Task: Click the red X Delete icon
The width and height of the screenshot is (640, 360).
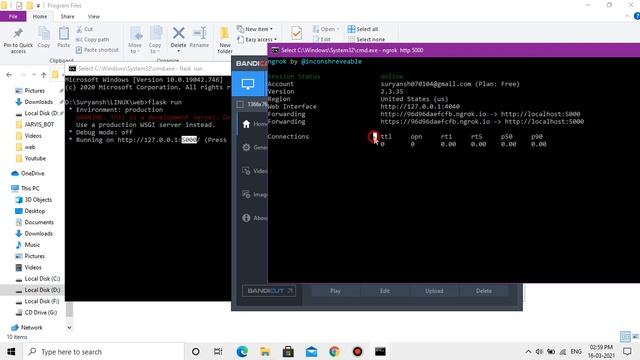Action: 178,33
